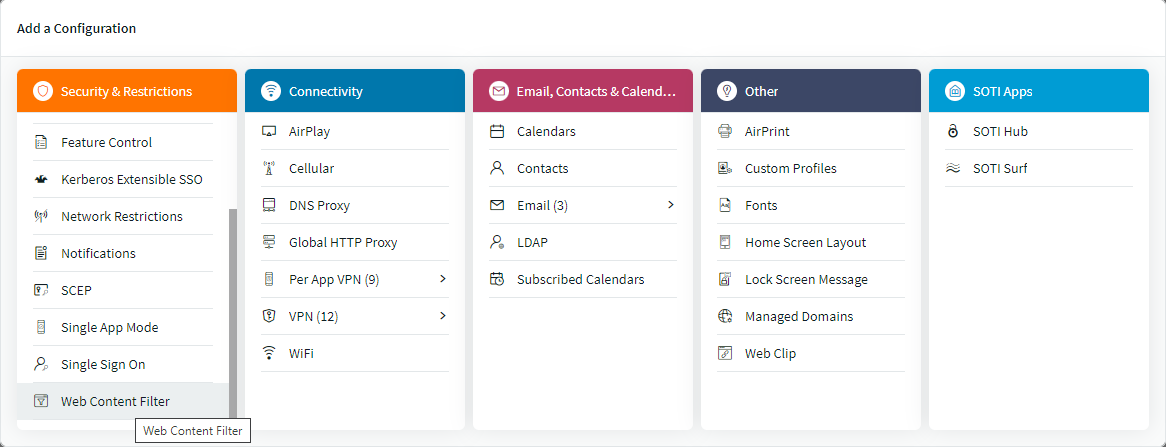Viewport: 1166px width, 447px height.
Task: Click the AirPlay icon
Action: pos(269,131)
